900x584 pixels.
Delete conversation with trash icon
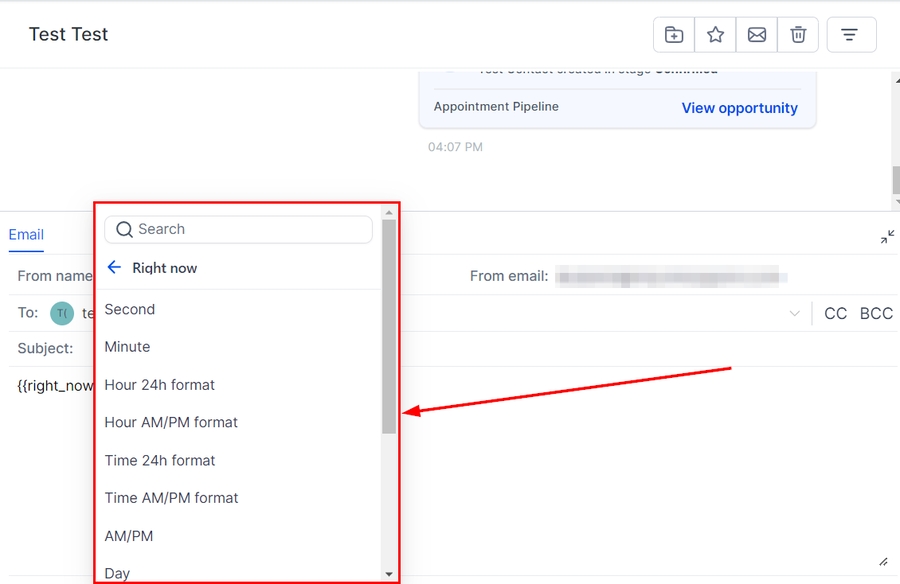click(798, 35)
